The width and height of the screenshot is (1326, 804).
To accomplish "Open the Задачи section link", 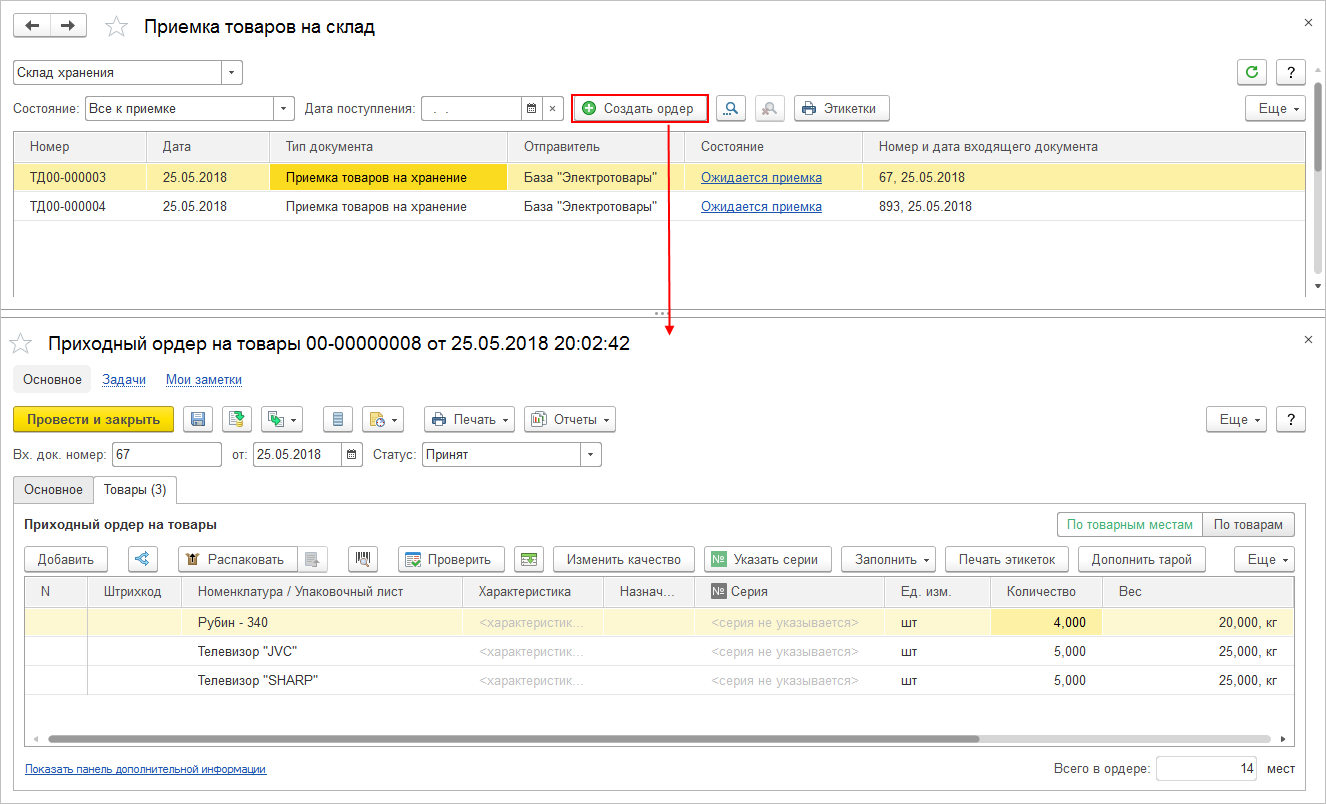I will (124, 379).
